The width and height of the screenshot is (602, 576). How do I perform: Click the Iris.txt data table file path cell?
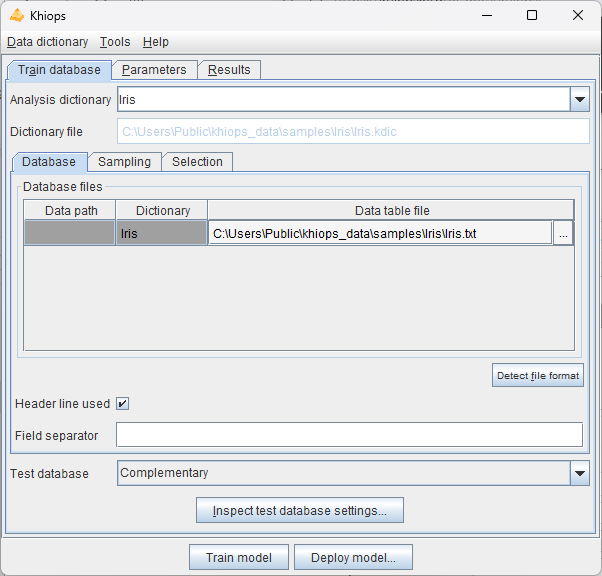point(380,233)
